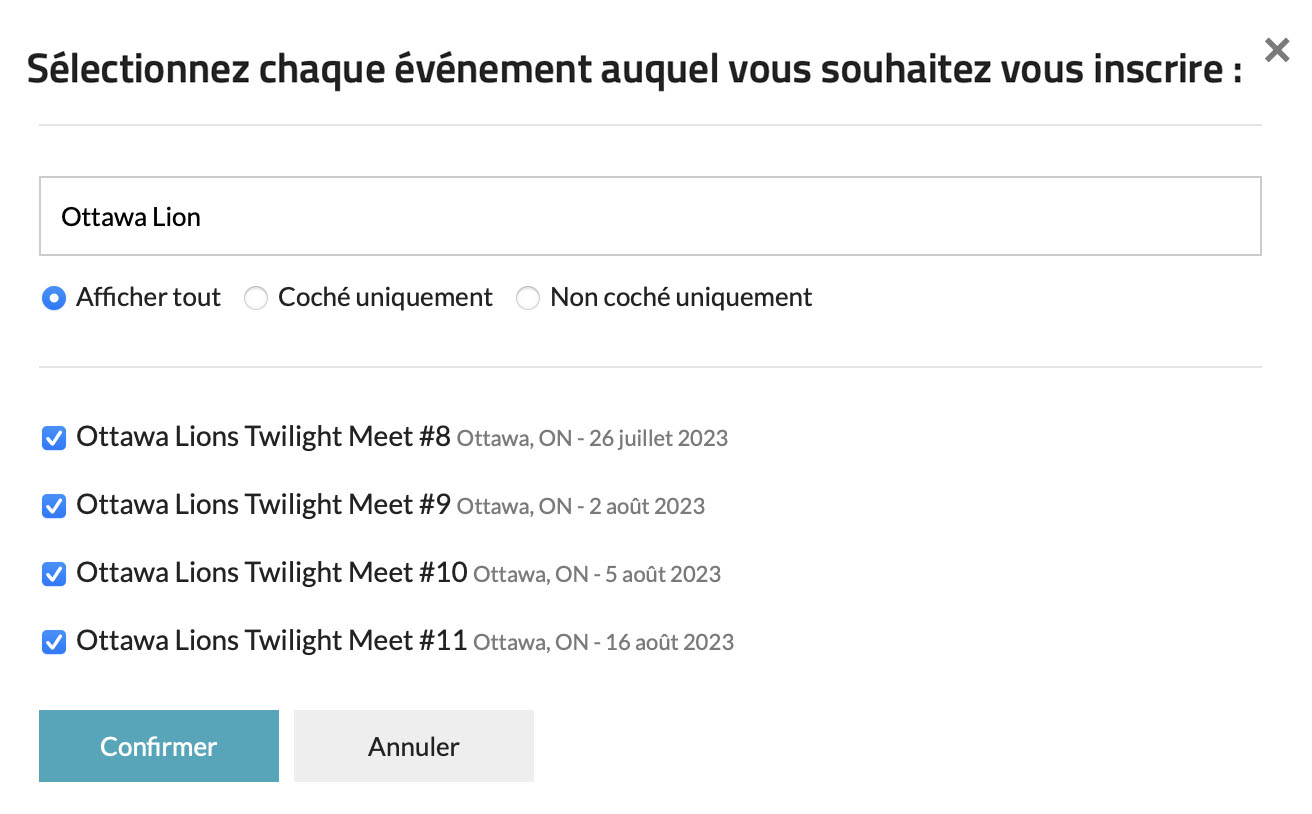Click the 'Sélectionnez chaque événement' dialog heading
This screenshot has width=1312, height=814.
[634, 72]
